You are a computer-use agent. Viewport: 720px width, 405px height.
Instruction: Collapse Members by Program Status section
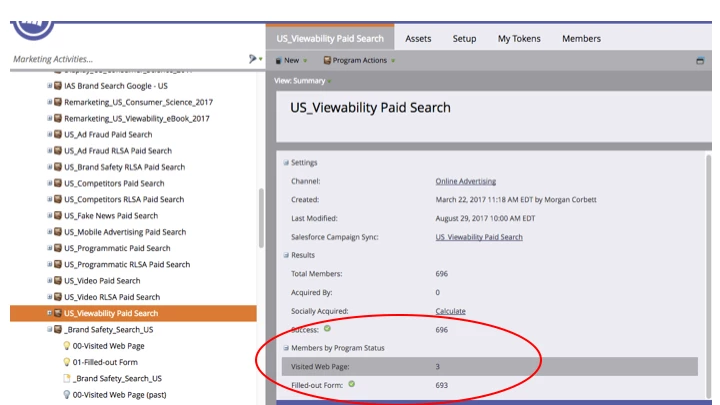286,348
